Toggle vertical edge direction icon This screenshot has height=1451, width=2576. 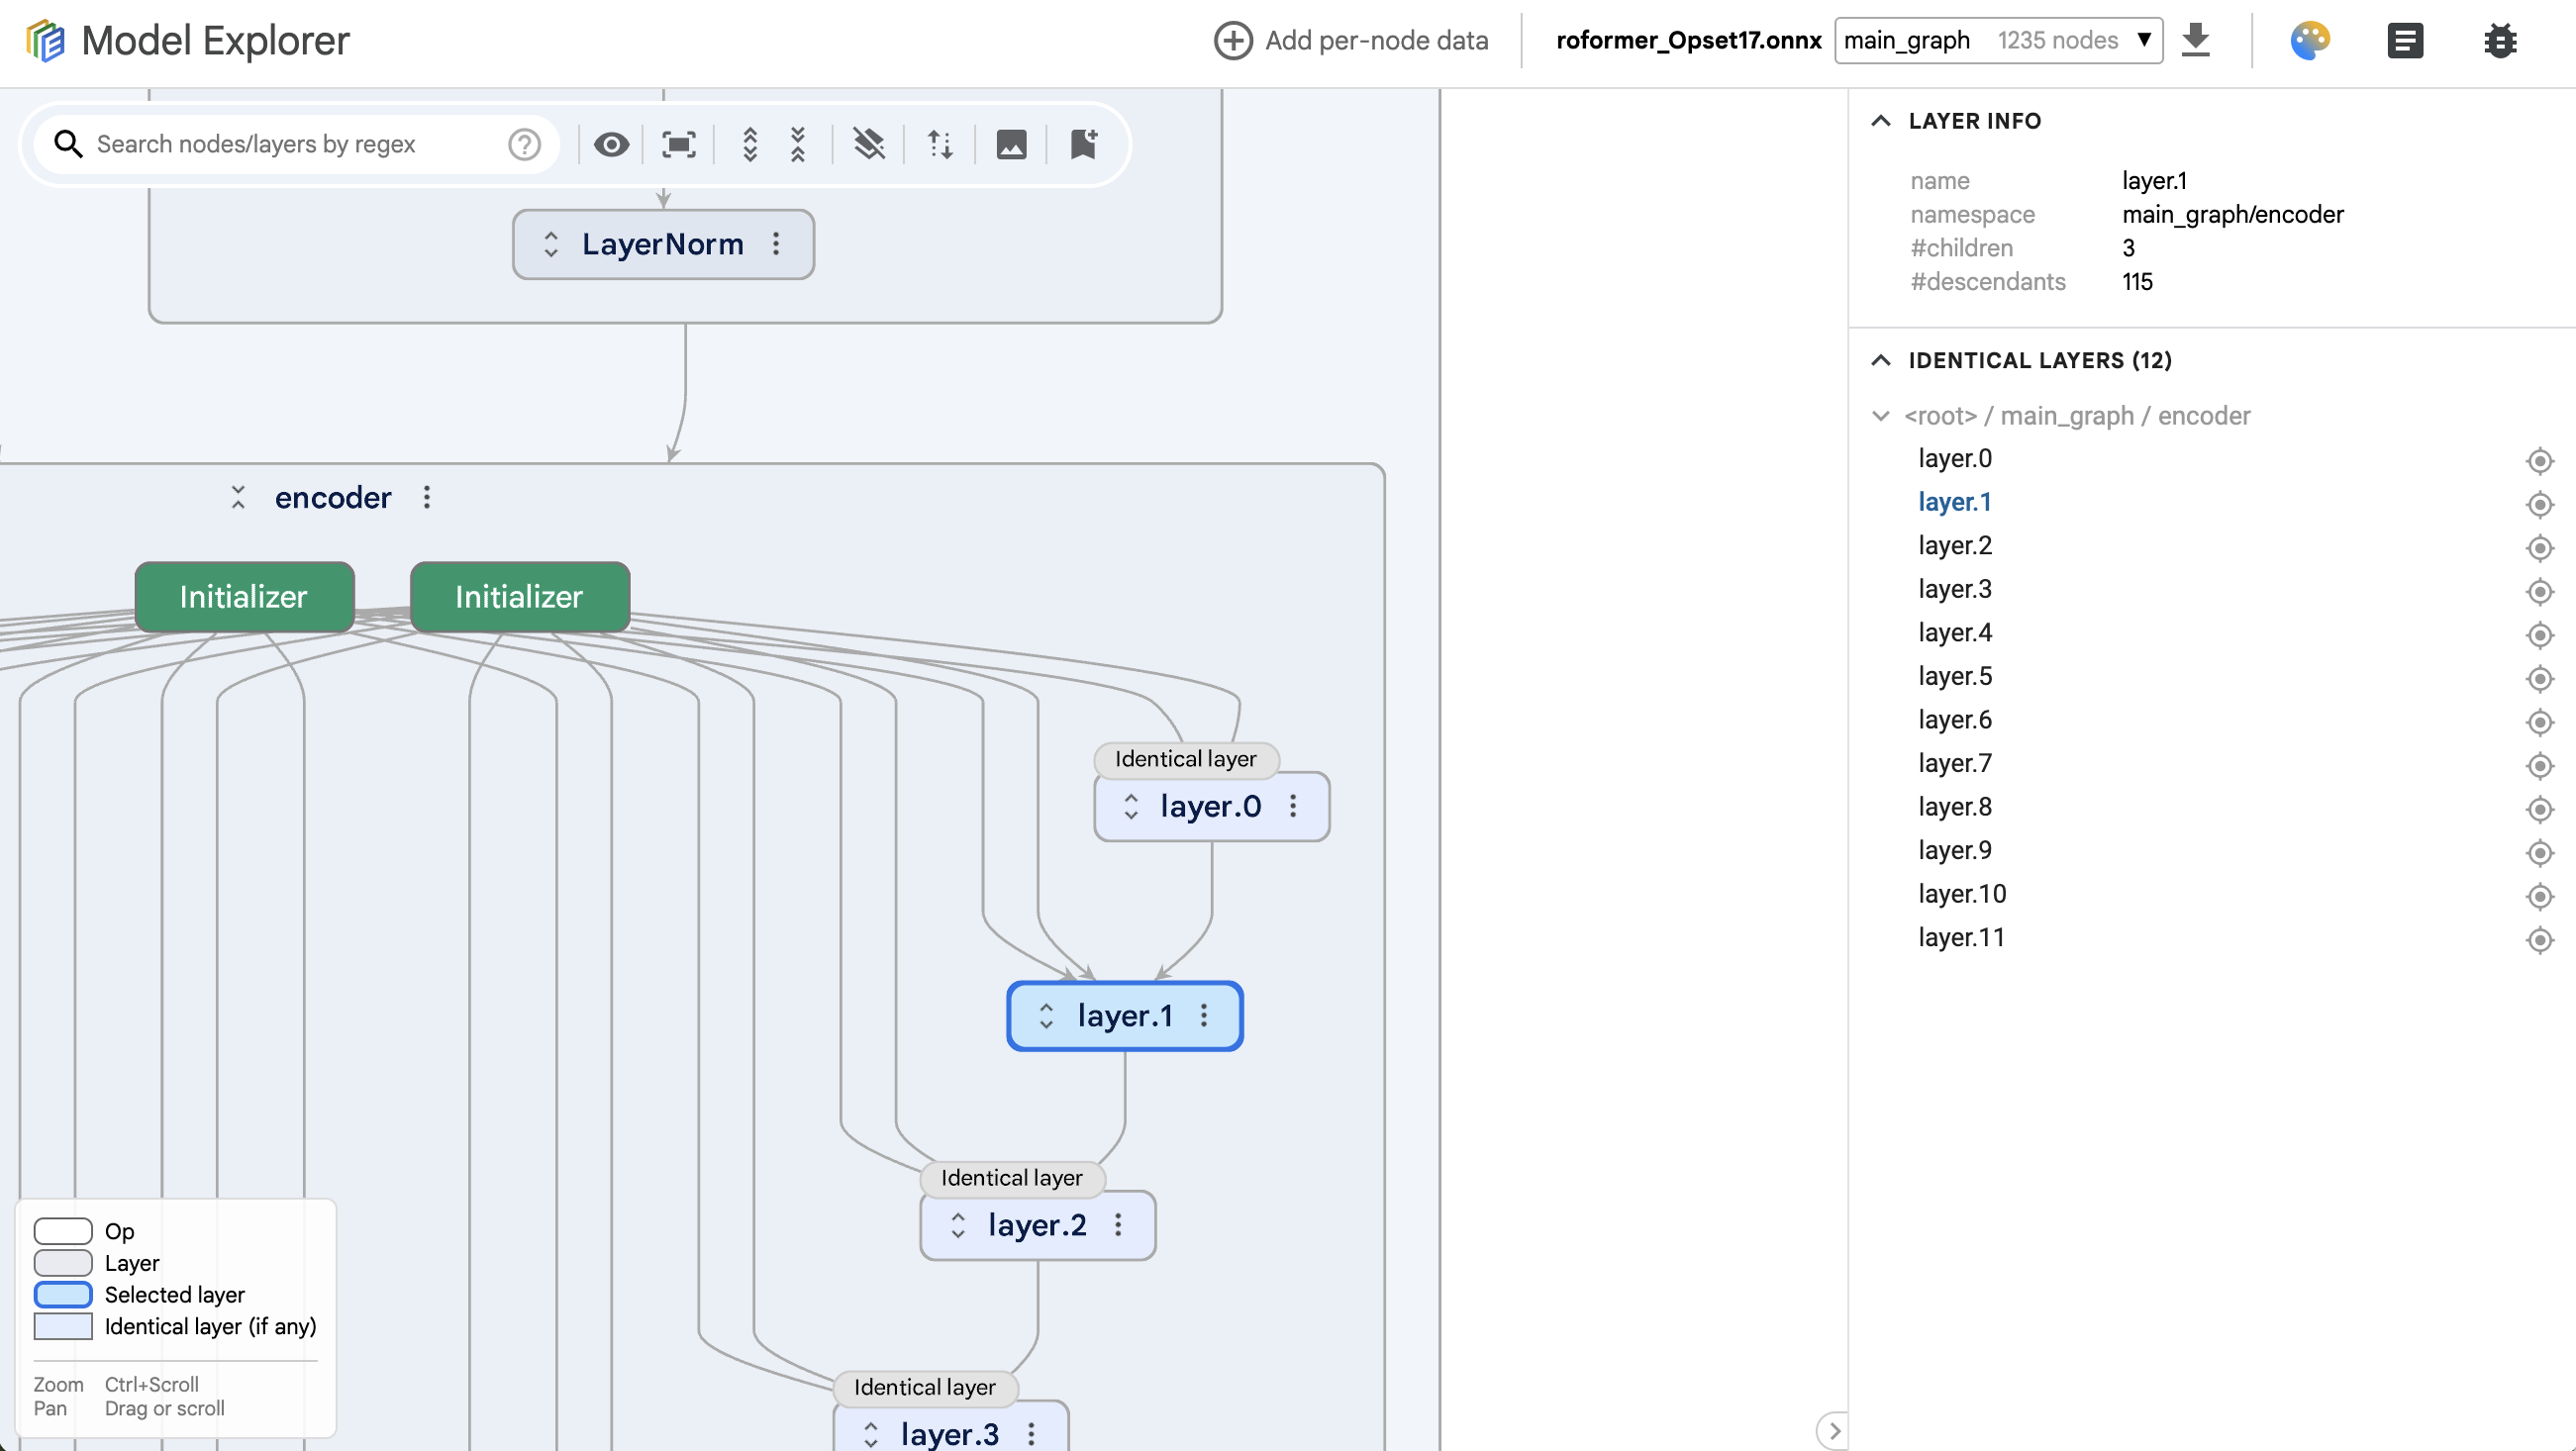pos(940,144)
